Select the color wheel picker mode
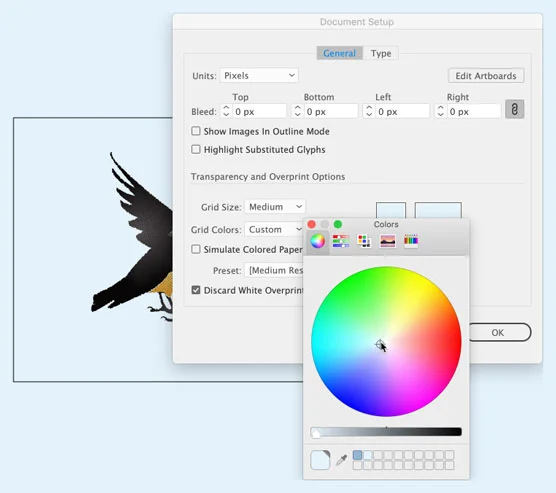556x493 pixels. pos(318,242)
